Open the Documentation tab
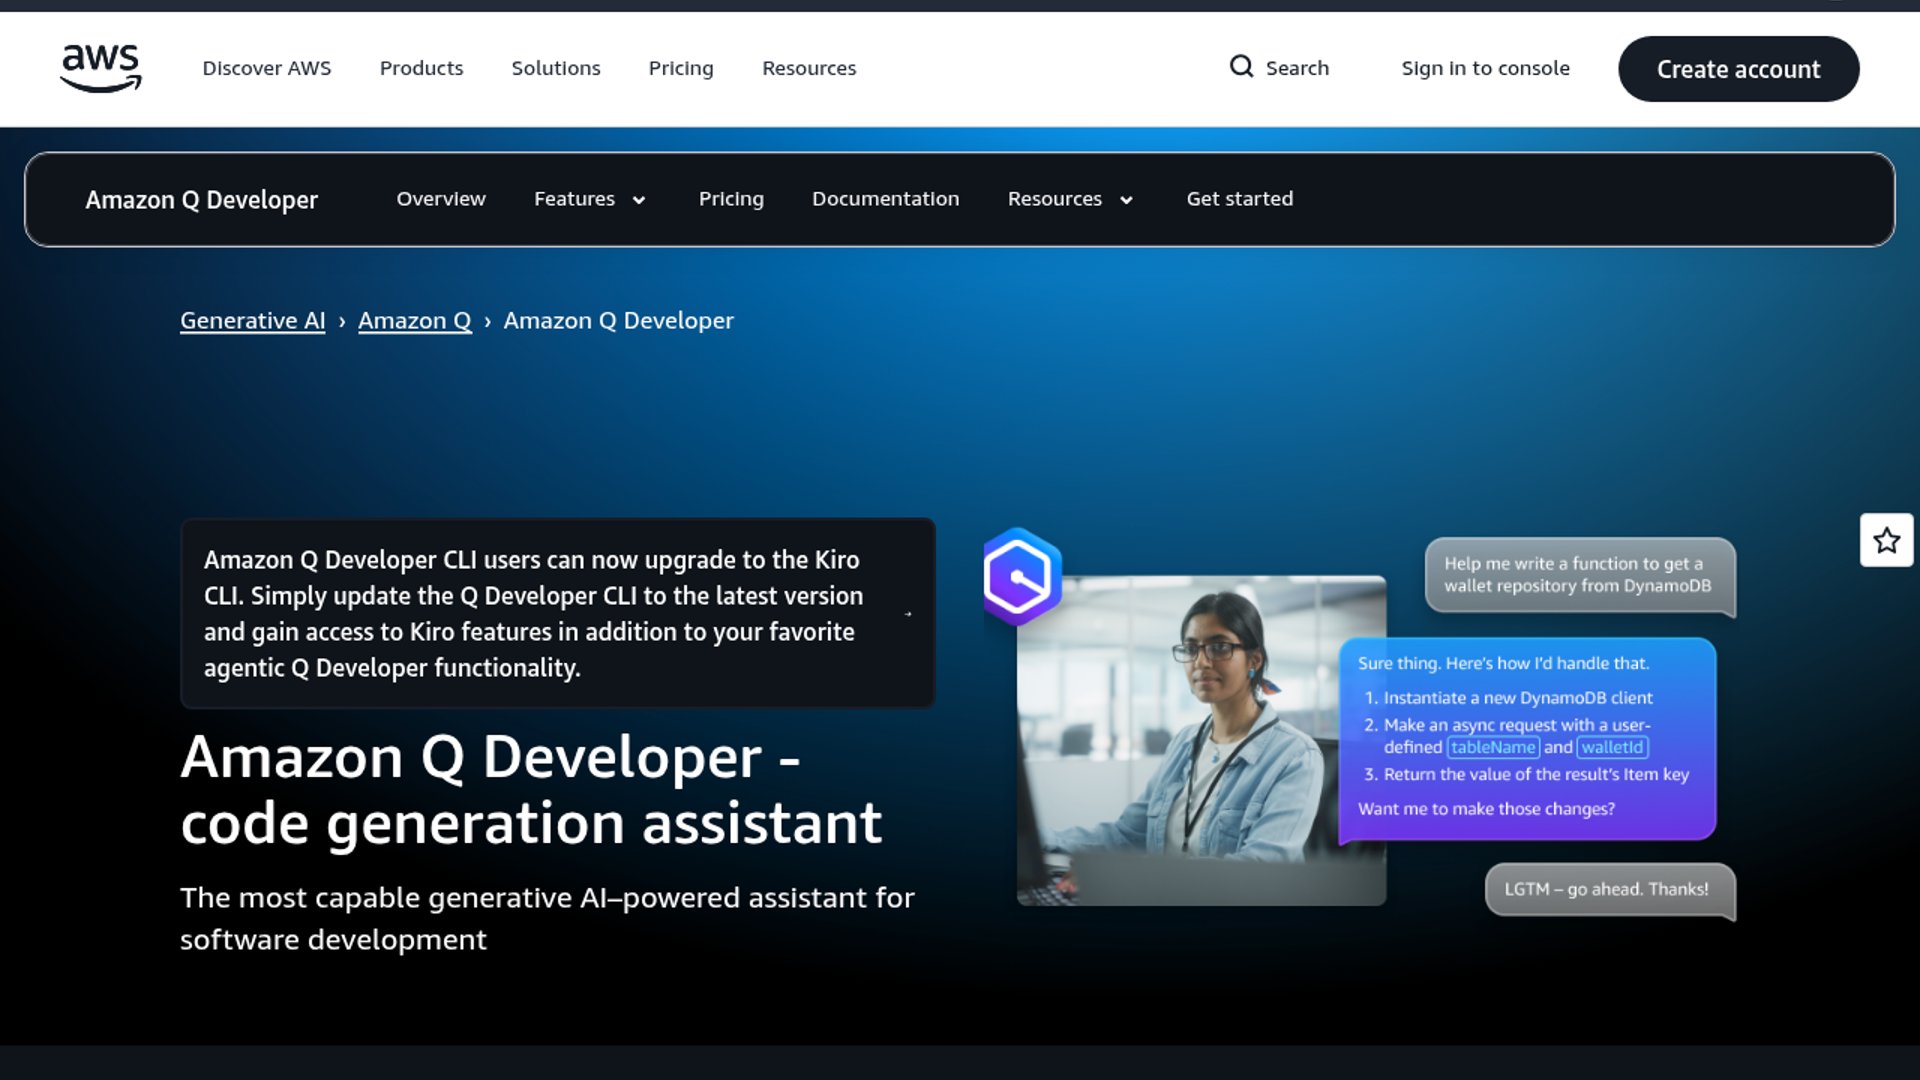This screenshot has height=1080, width=1920. 885,199
